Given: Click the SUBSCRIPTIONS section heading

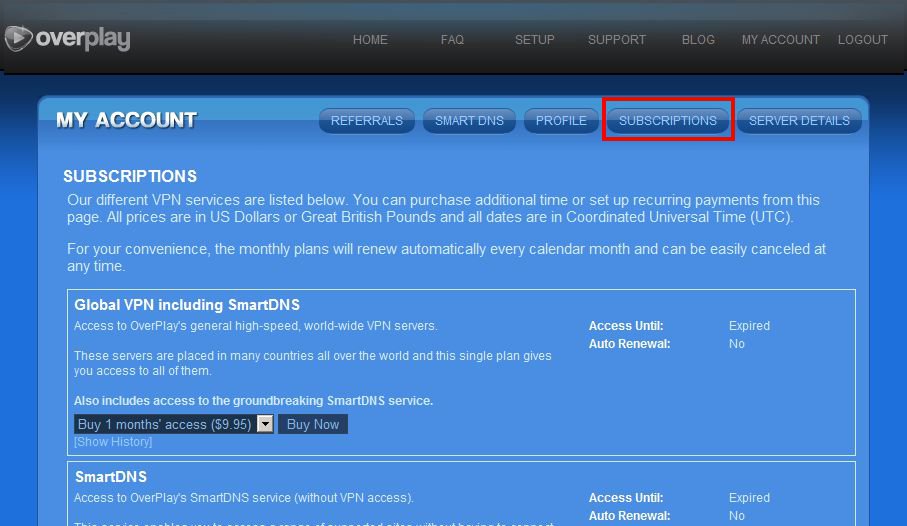Looking at the screenshot, I should coord(130,176).
